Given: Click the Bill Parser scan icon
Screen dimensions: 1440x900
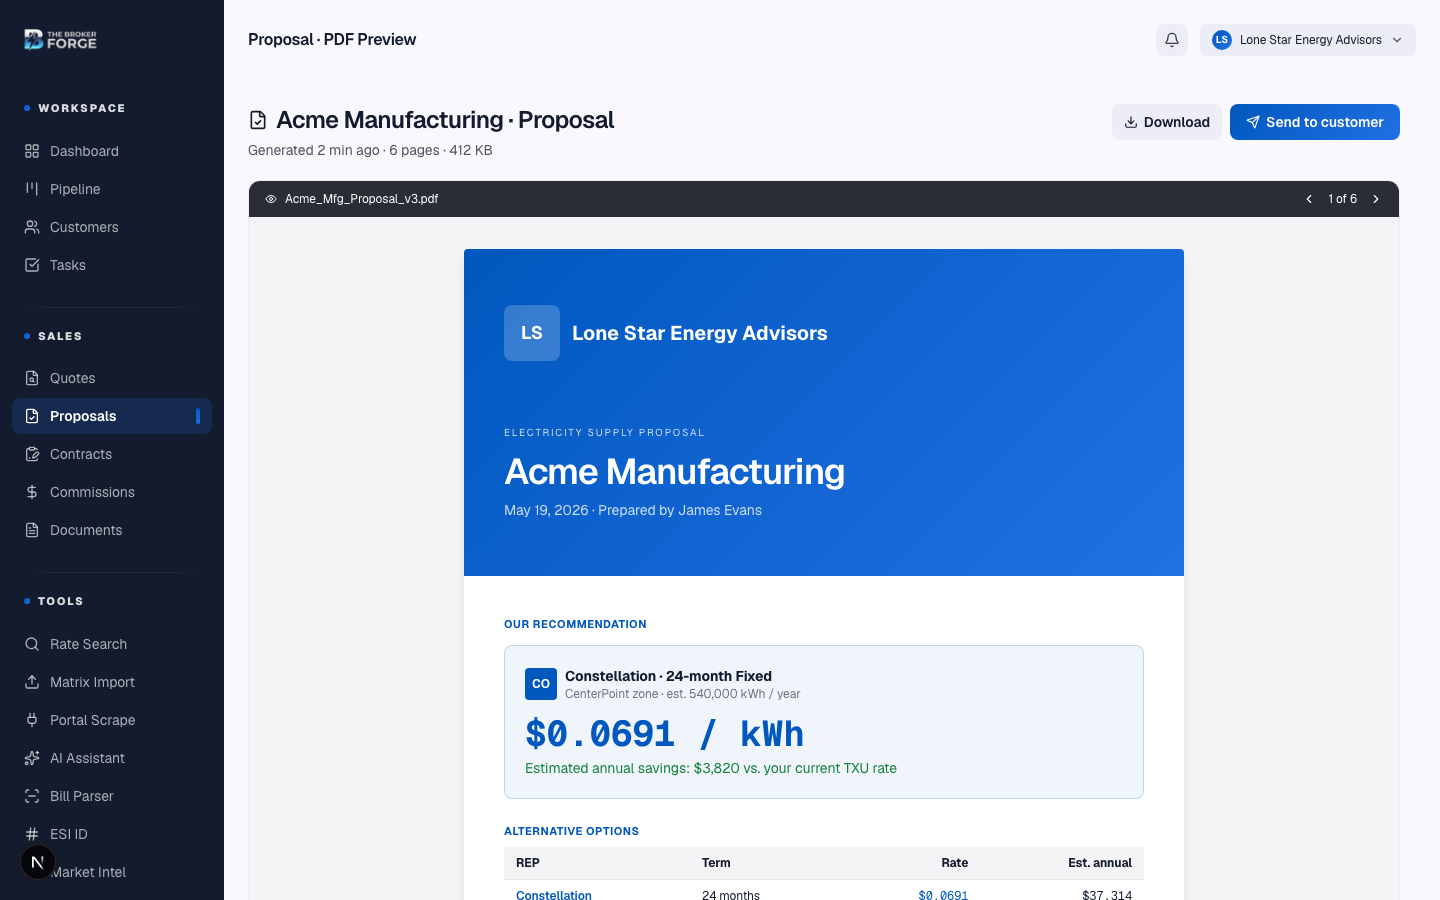Looking at the screenshot, I should coord(32,796).
